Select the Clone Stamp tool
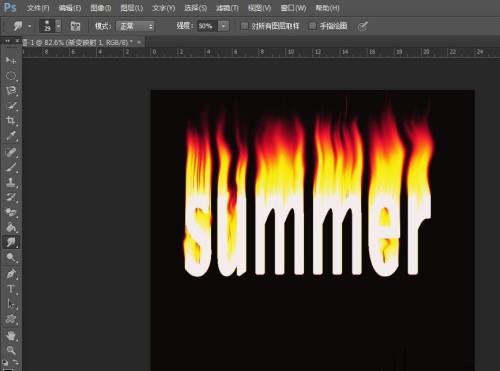The width and height of the screenshot is (500, 371). point(11,182)
